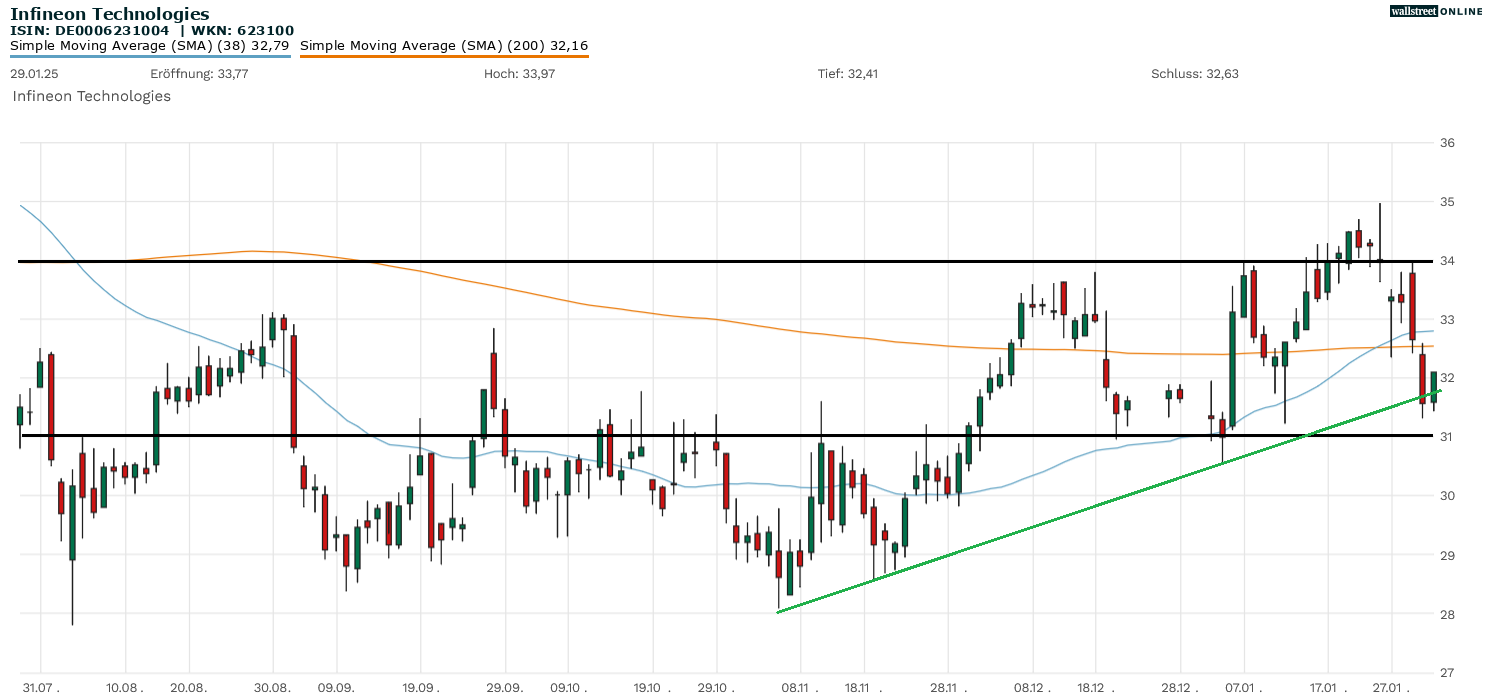Image resolution: width=1490 pixels, height=694 pixels.
Task: Click the Tief: 32,41 value
Action: pyautogui.click(x=847, y=74)
